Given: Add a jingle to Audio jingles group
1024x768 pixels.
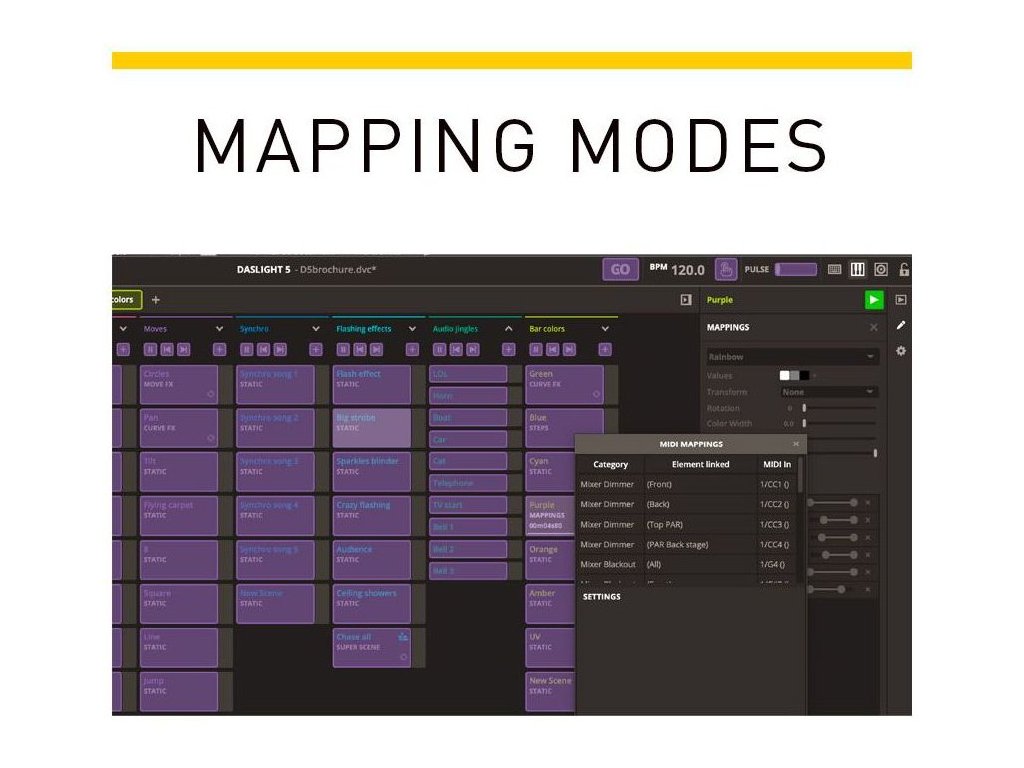Looking at the screenshot, I should tap(509, 349).
